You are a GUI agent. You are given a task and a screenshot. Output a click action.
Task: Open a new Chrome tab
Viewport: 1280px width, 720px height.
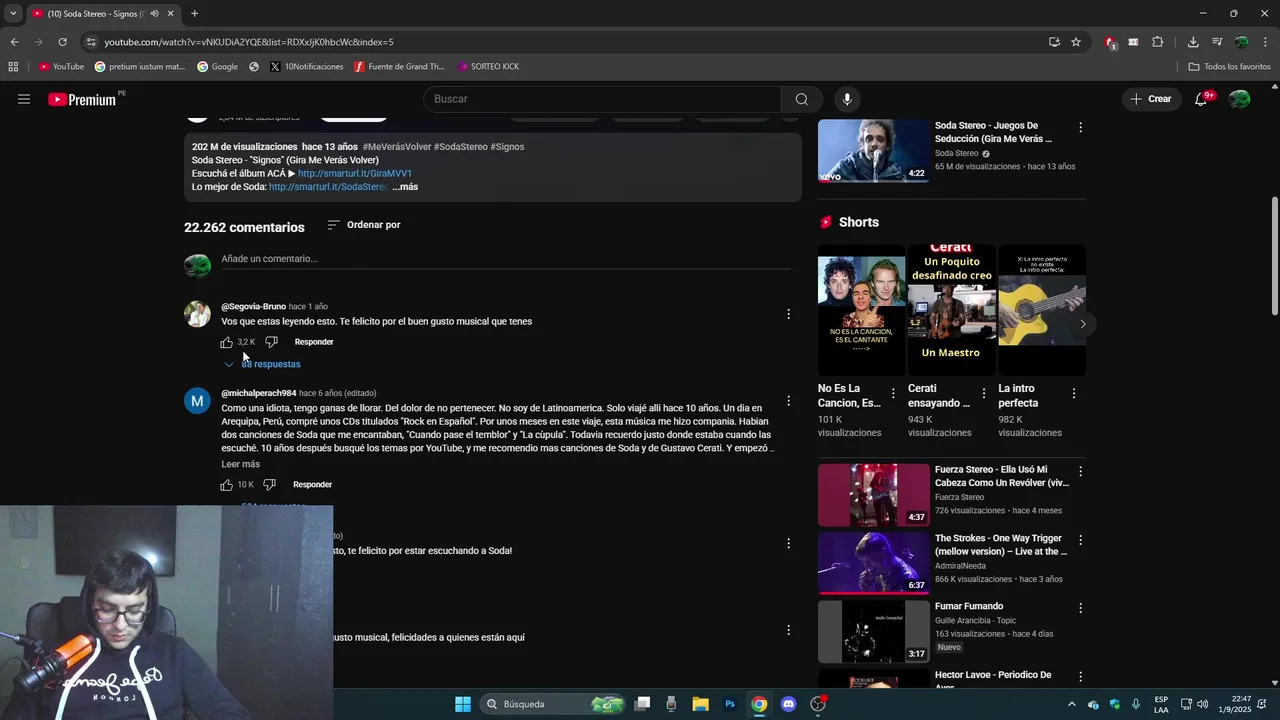pos(194,14)
